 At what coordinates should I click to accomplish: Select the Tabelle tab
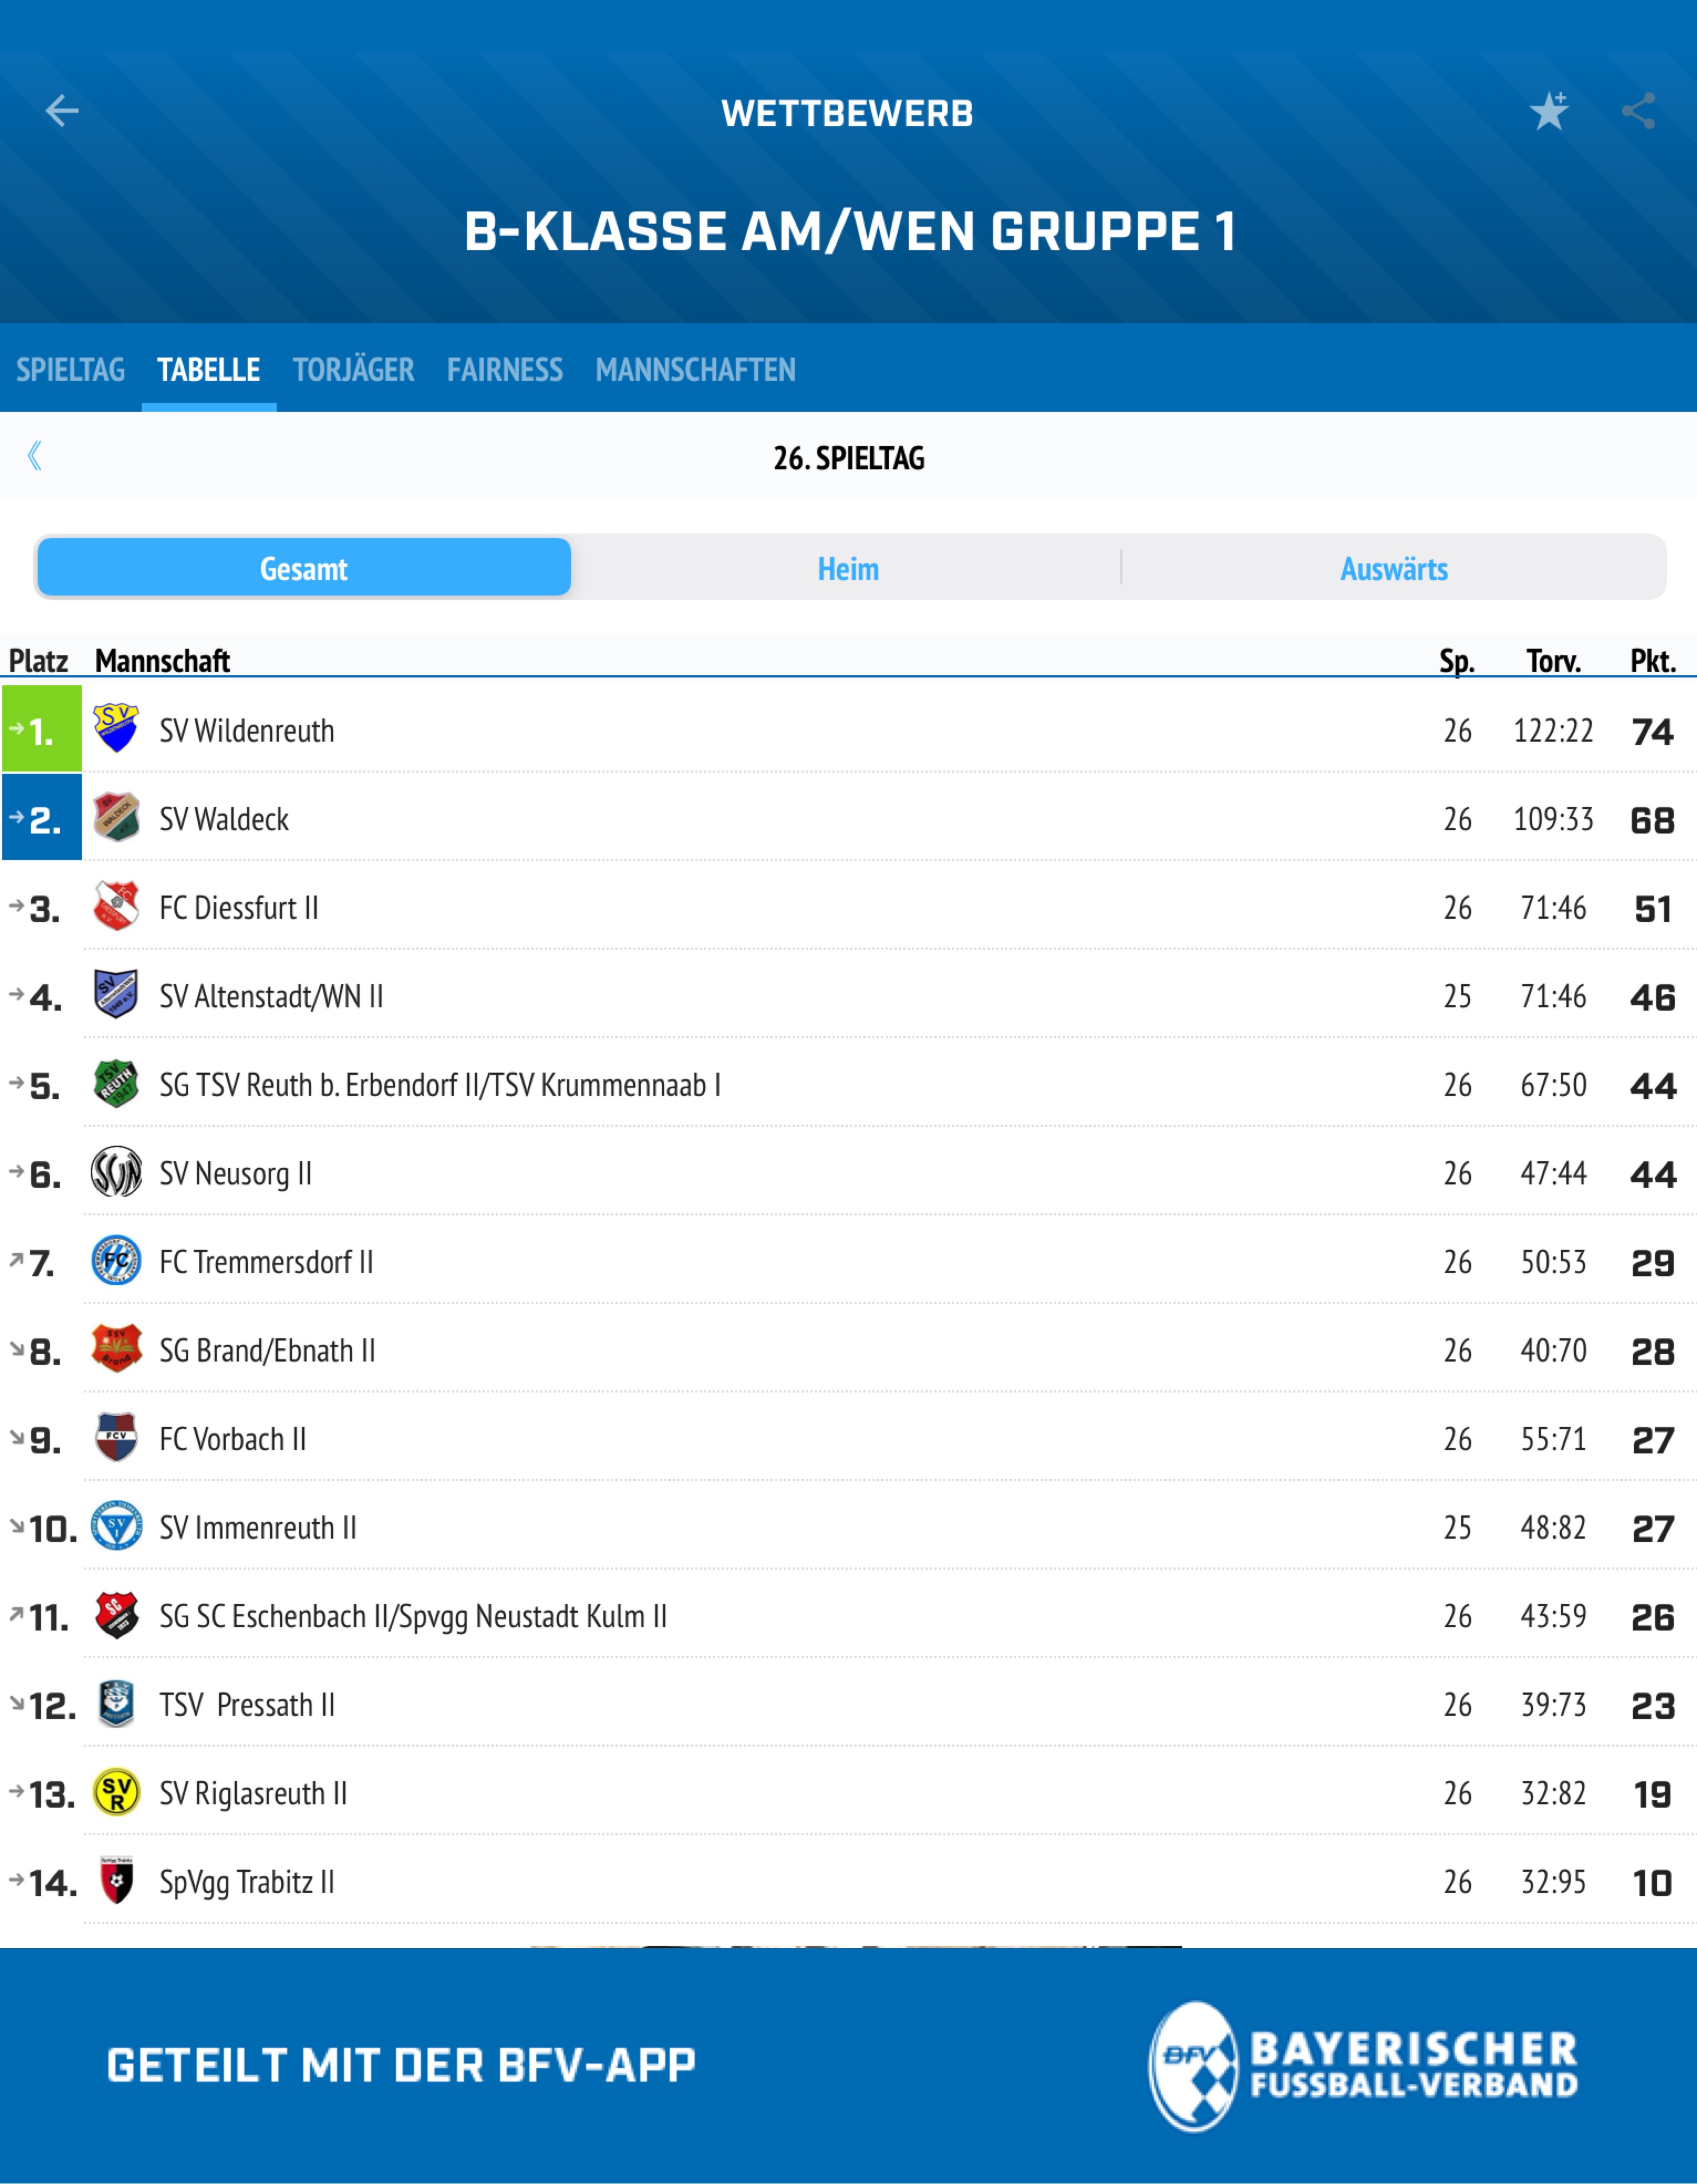pyautogui.click(x=209, y=369)
